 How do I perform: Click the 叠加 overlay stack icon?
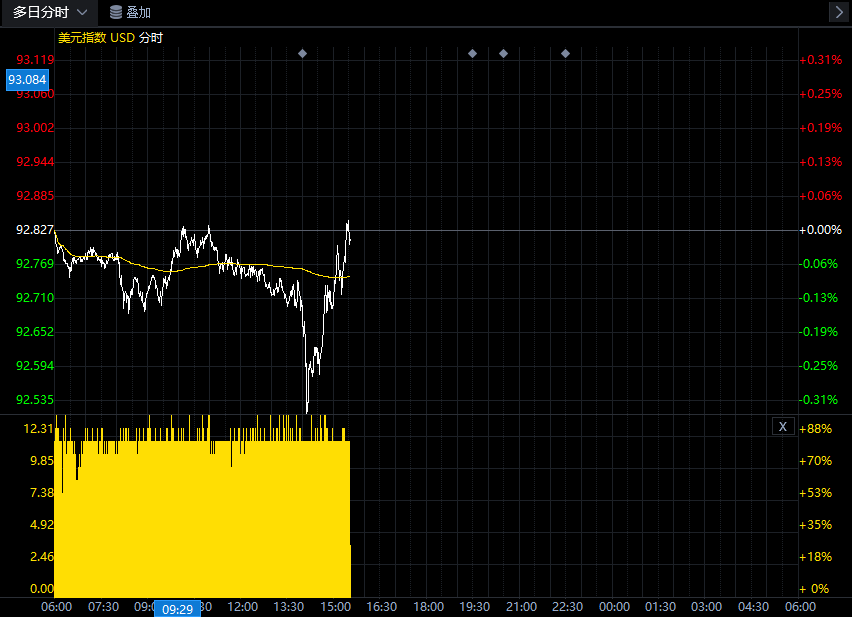(116, 12)
